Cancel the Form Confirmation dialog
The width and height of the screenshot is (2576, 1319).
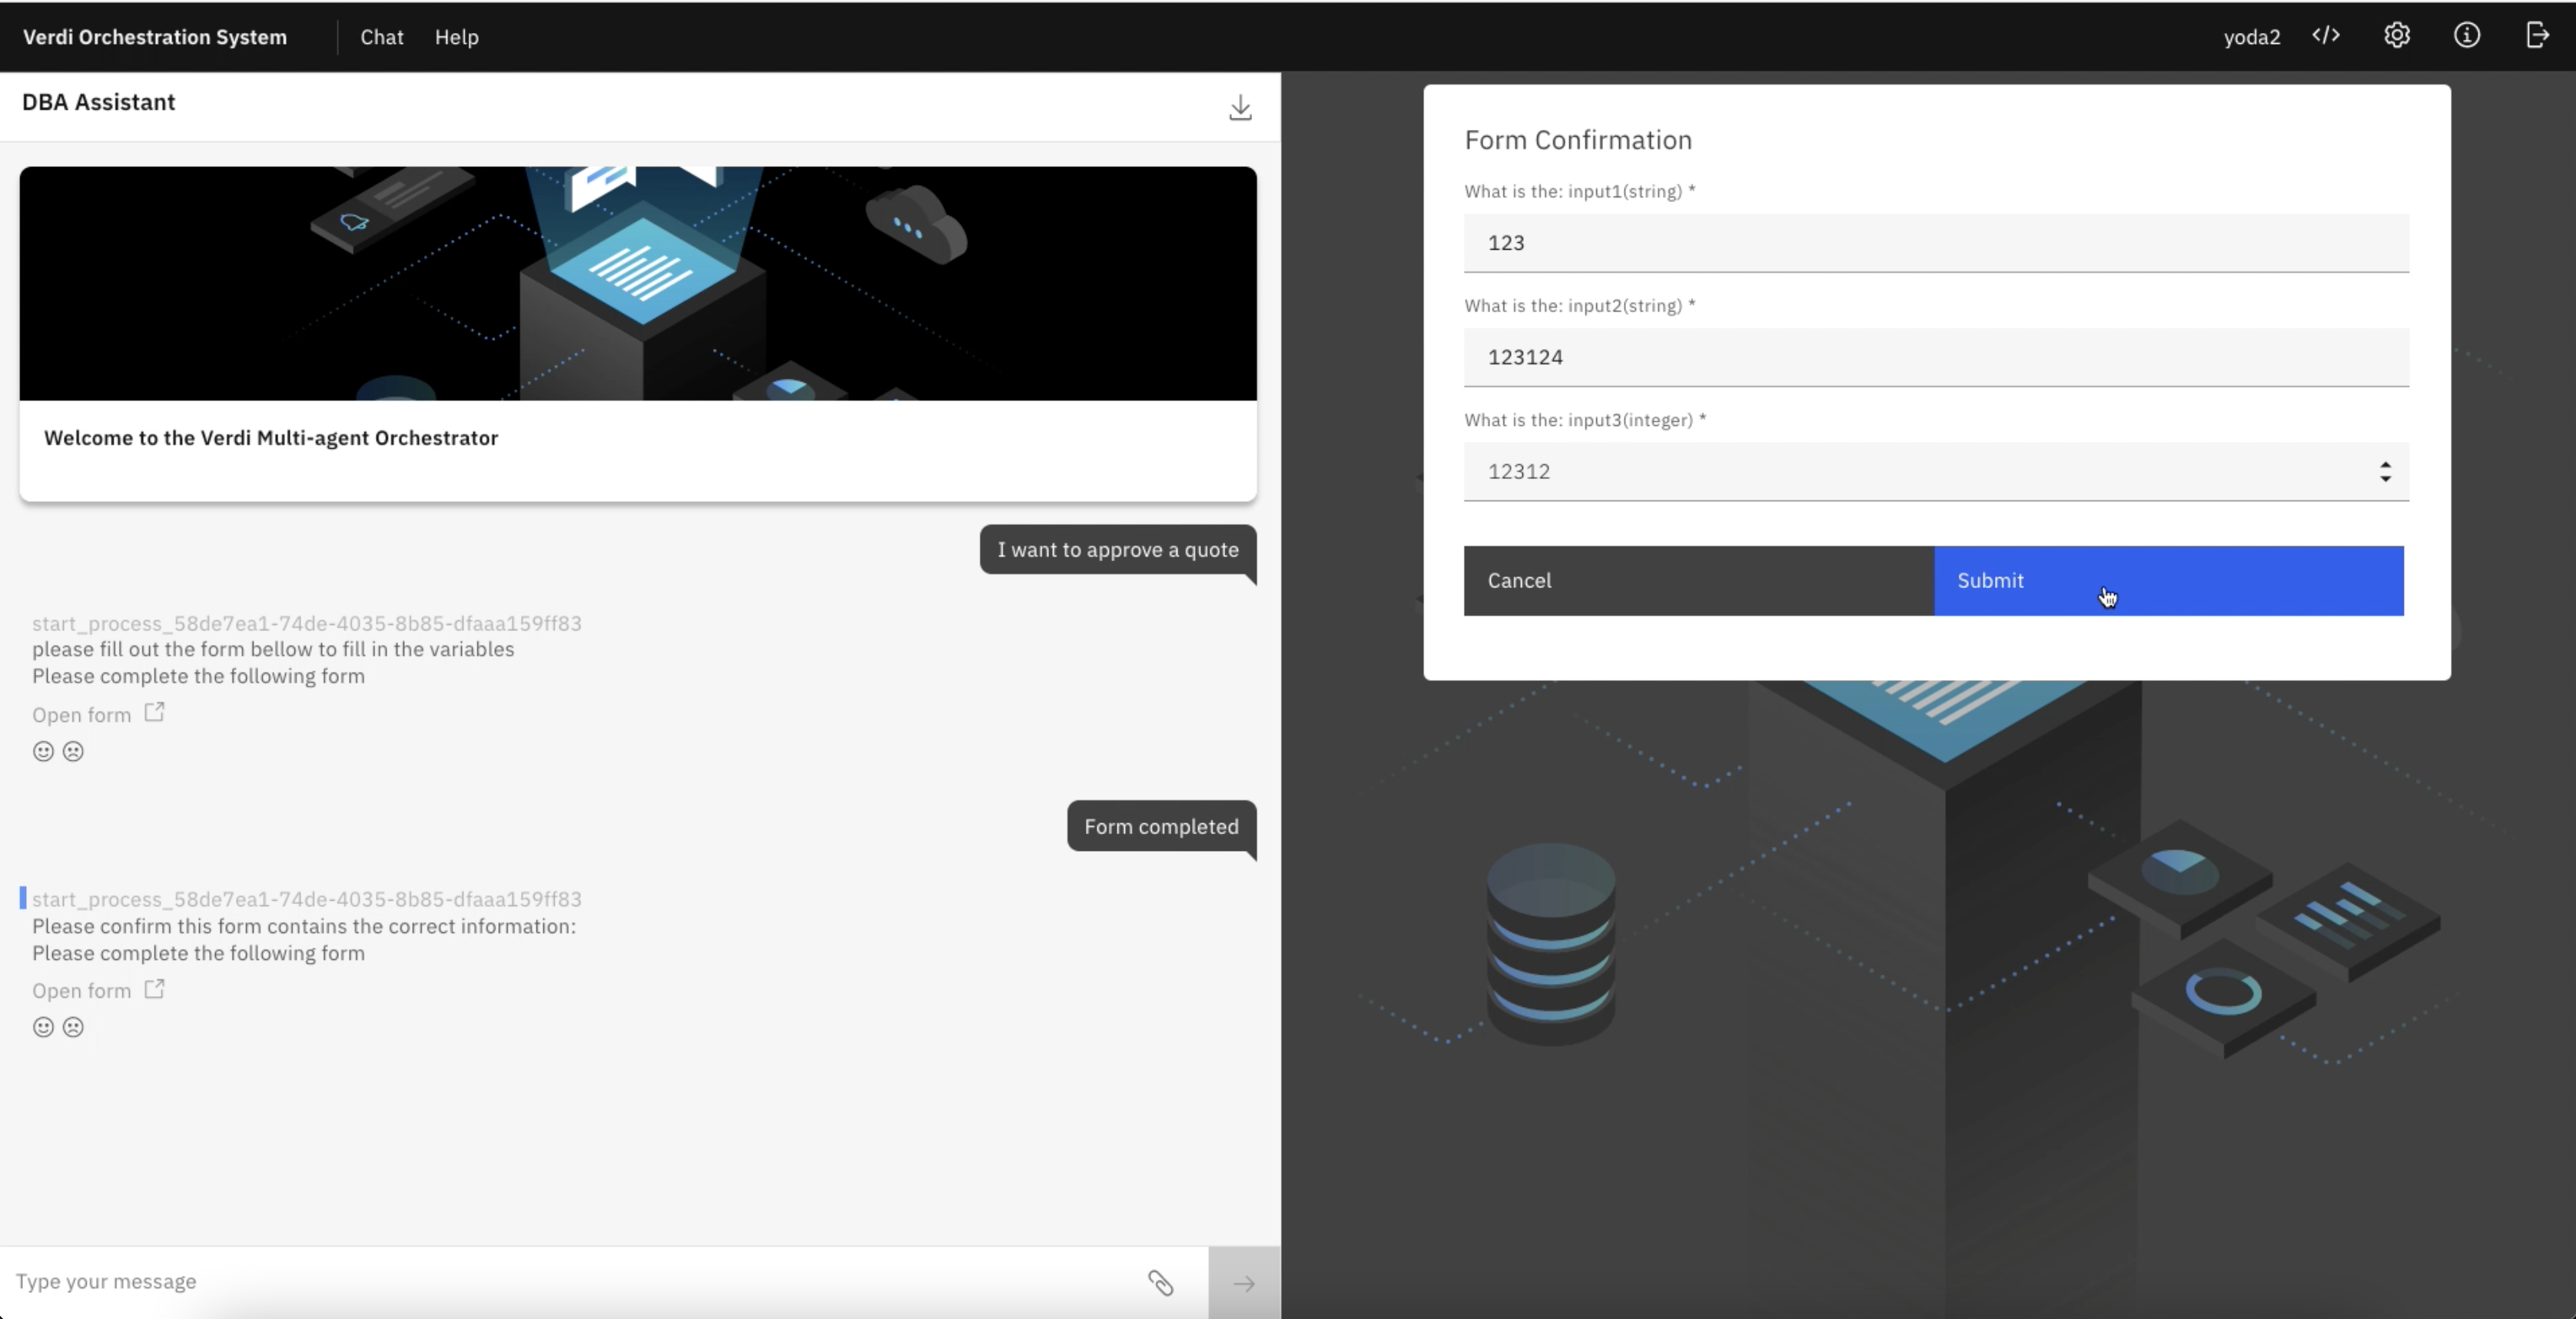(1698, 580)
